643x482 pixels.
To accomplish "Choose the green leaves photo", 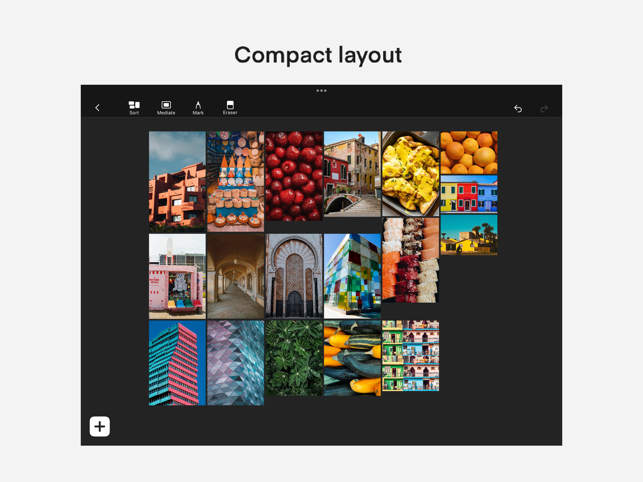I will click(x=294, y=358).
